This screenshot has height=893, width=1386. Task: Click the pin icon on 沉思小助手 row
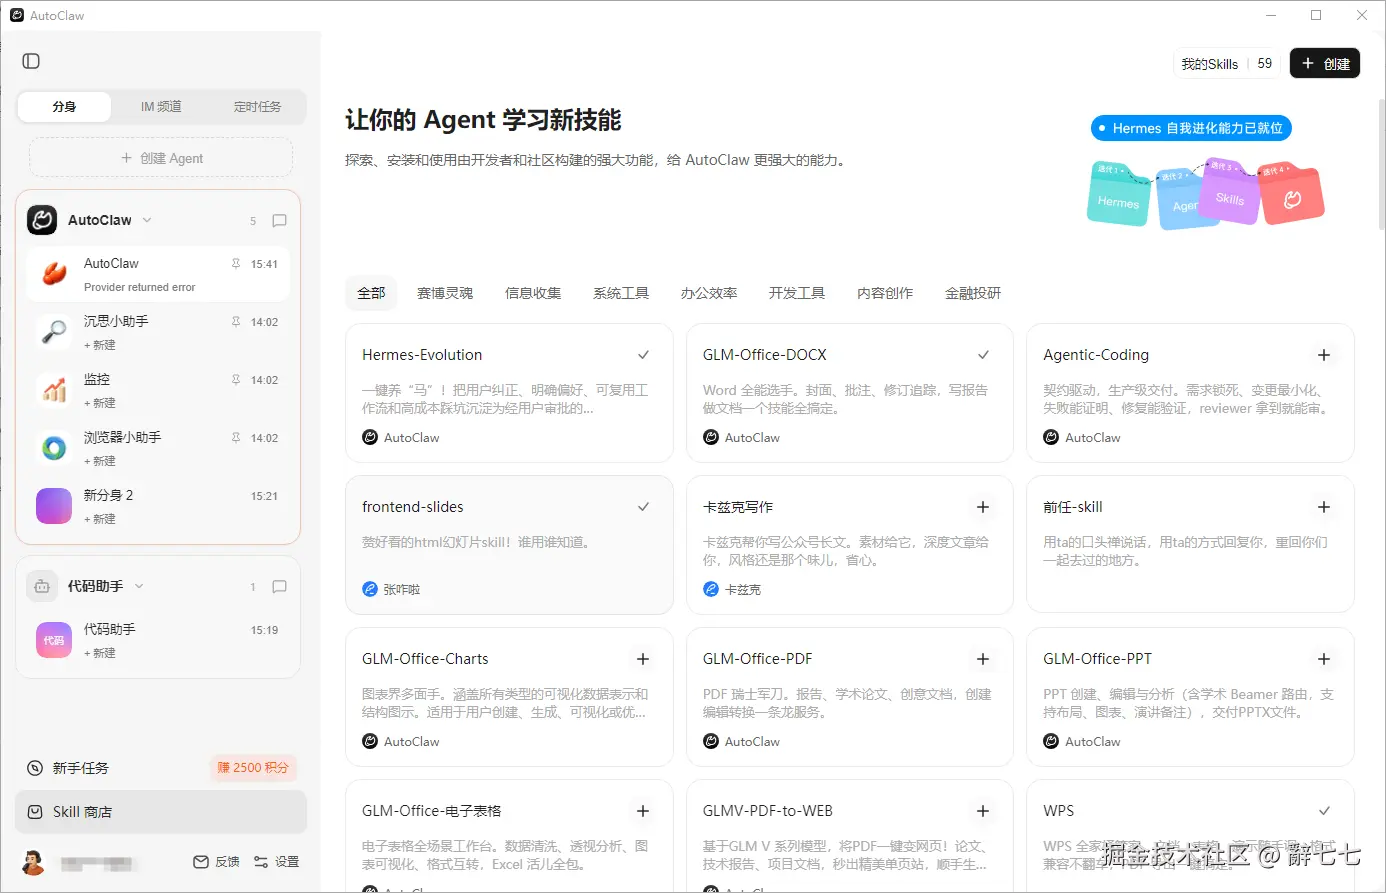click(236, 322)
